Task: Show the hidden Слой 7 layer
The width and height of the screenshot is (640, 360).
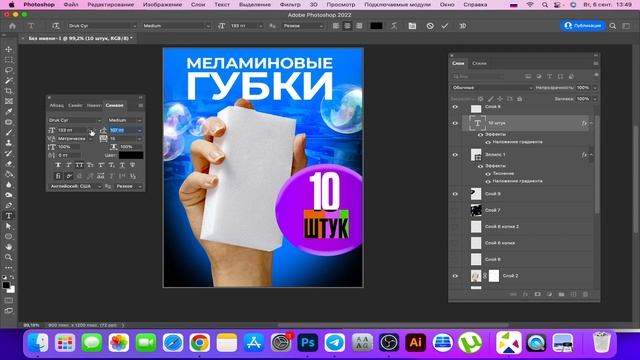Action: (x=455, y=211)
